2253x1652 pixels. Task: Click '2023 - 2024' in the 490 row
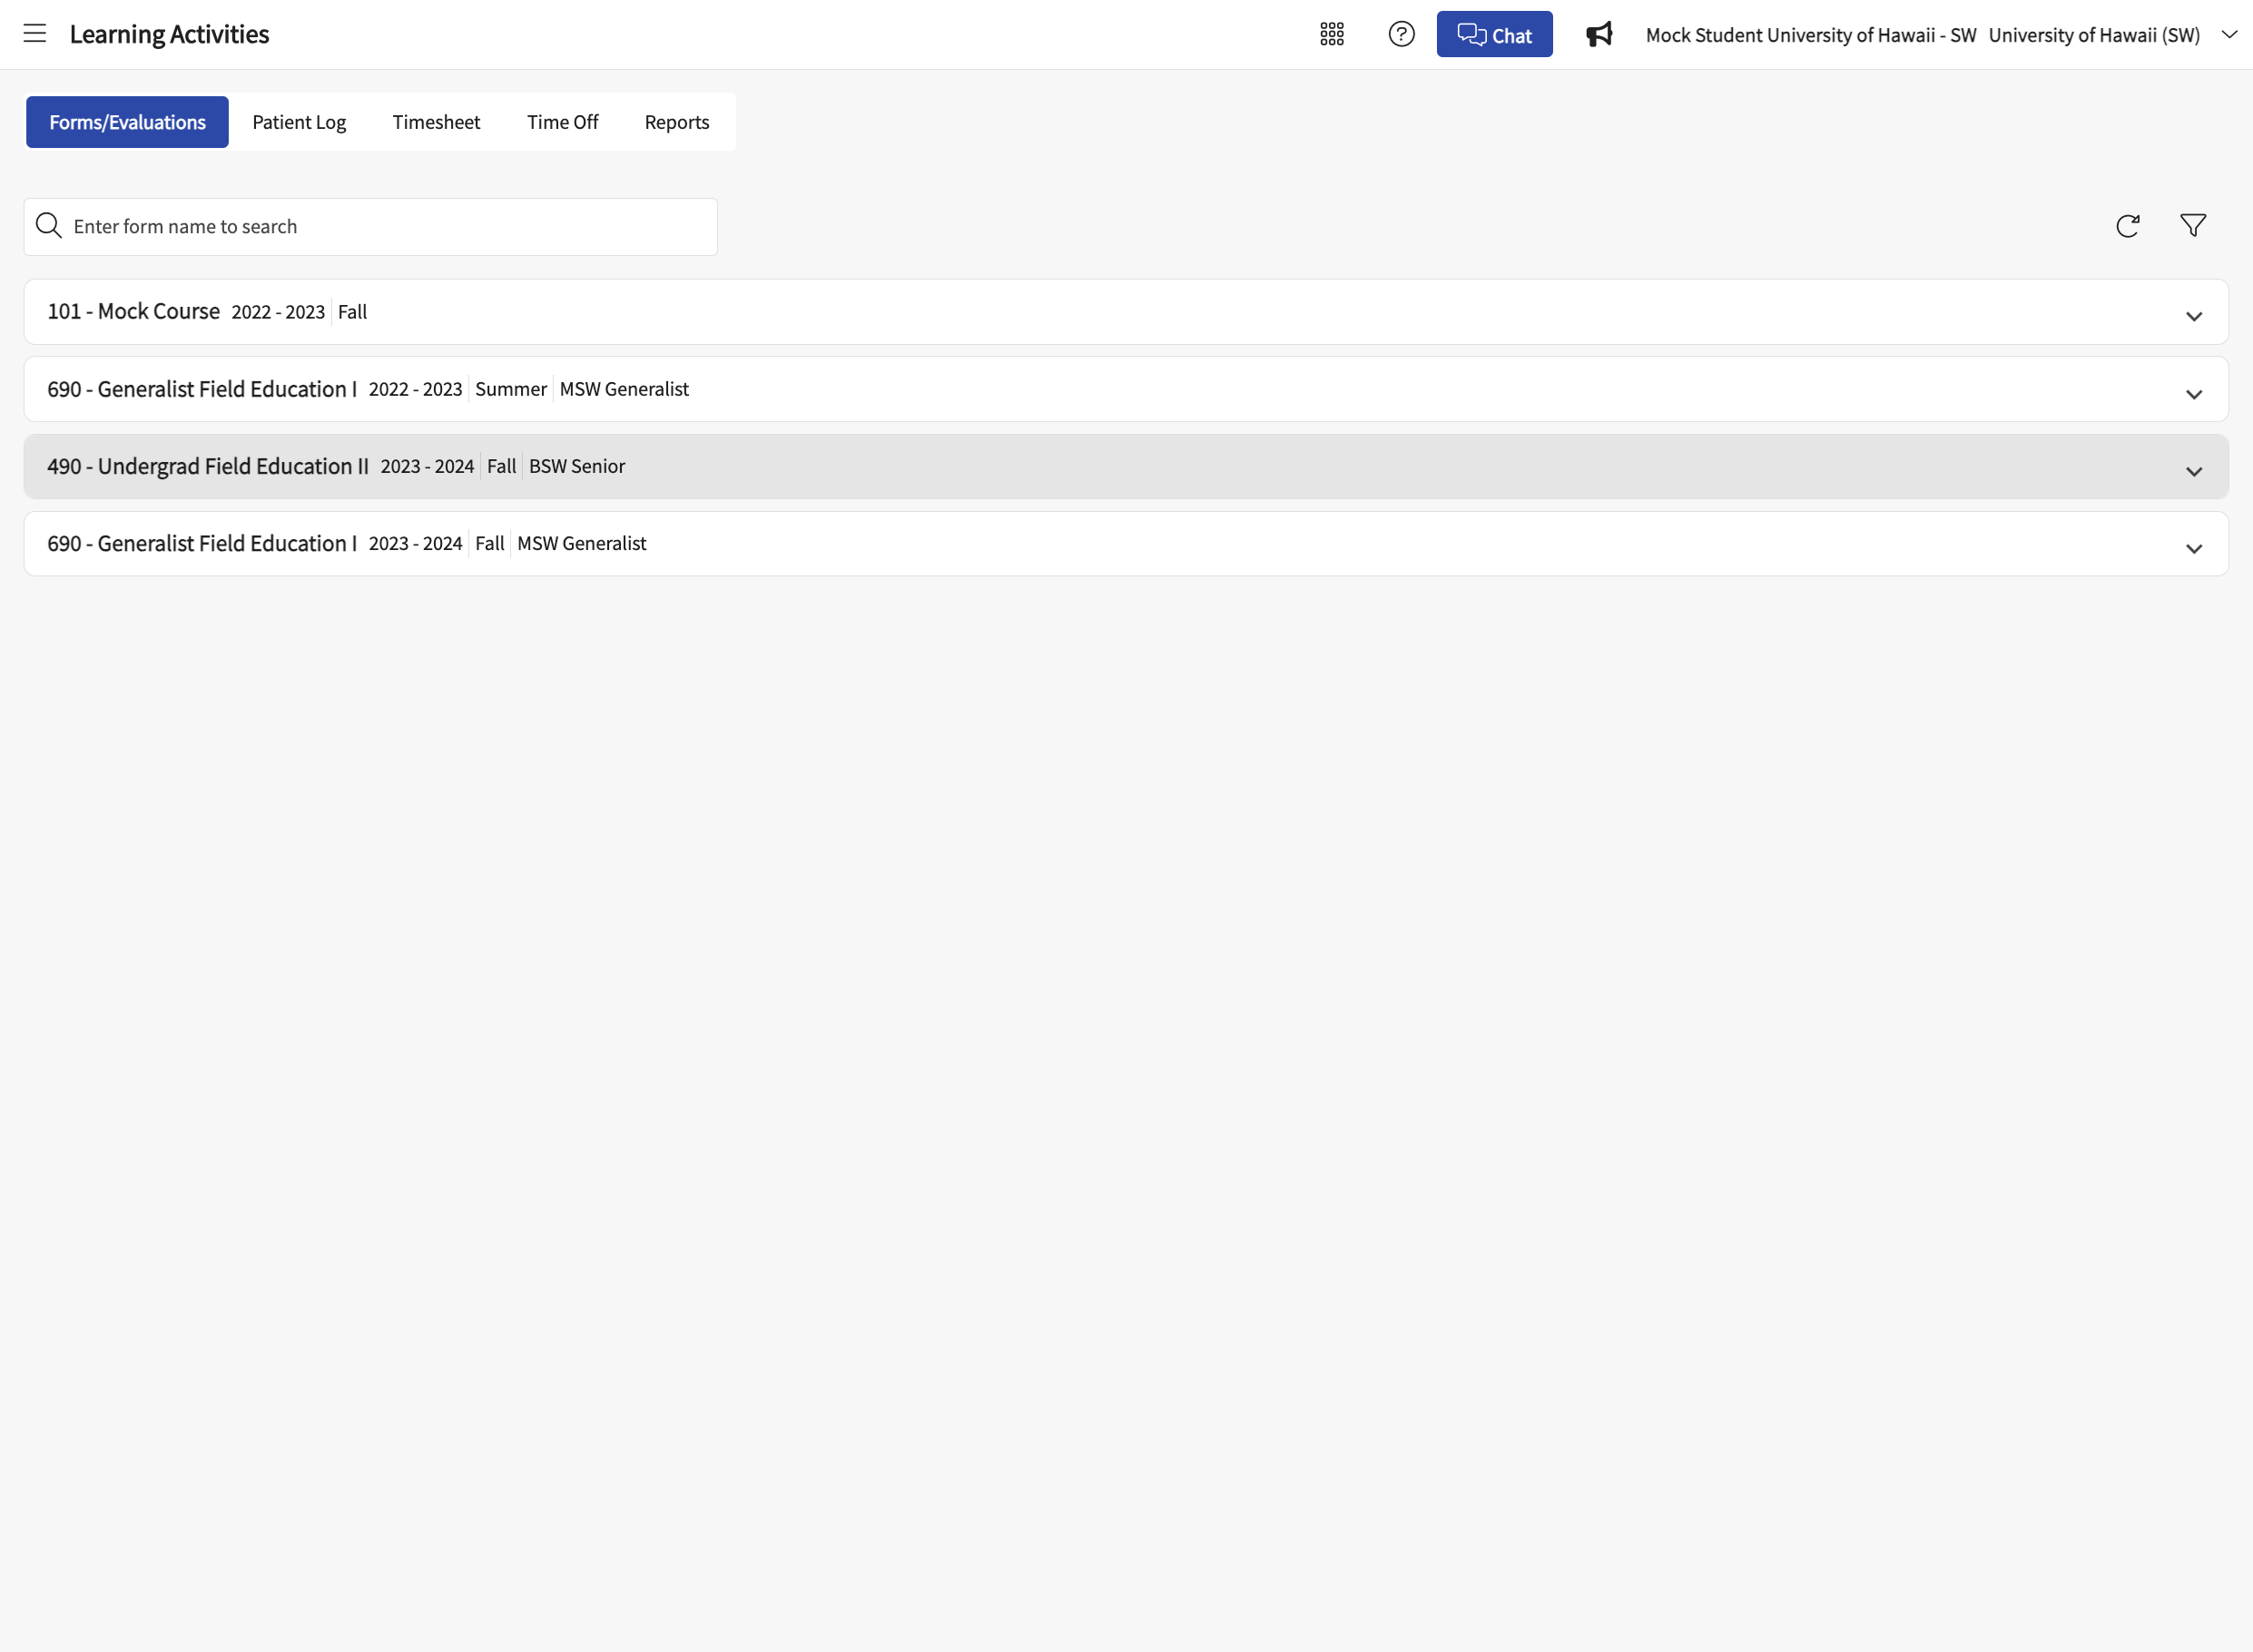(x=427, y=466)
